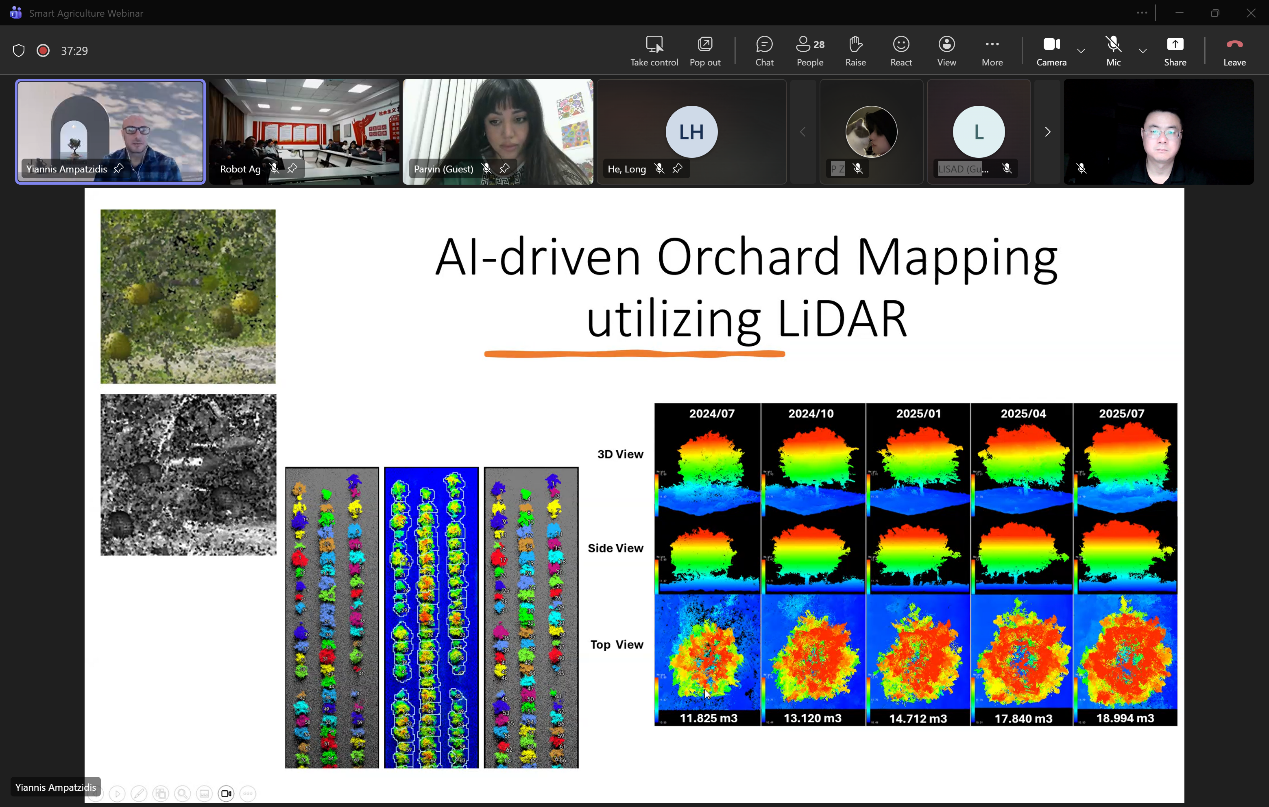Image resolution: width=1269 pixels, height=807 pixels.
Task: Open the React emoji menu
Action: [901, 50]
